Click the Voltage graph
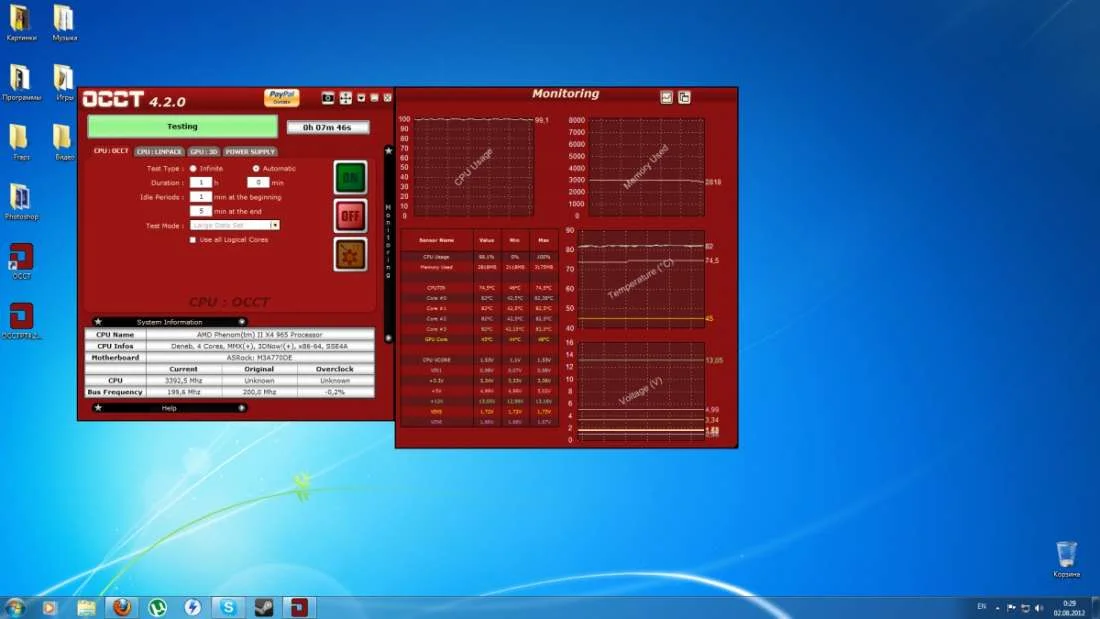Image resolution: width=1100 pixels, height=619 pixels. [640, 391]
